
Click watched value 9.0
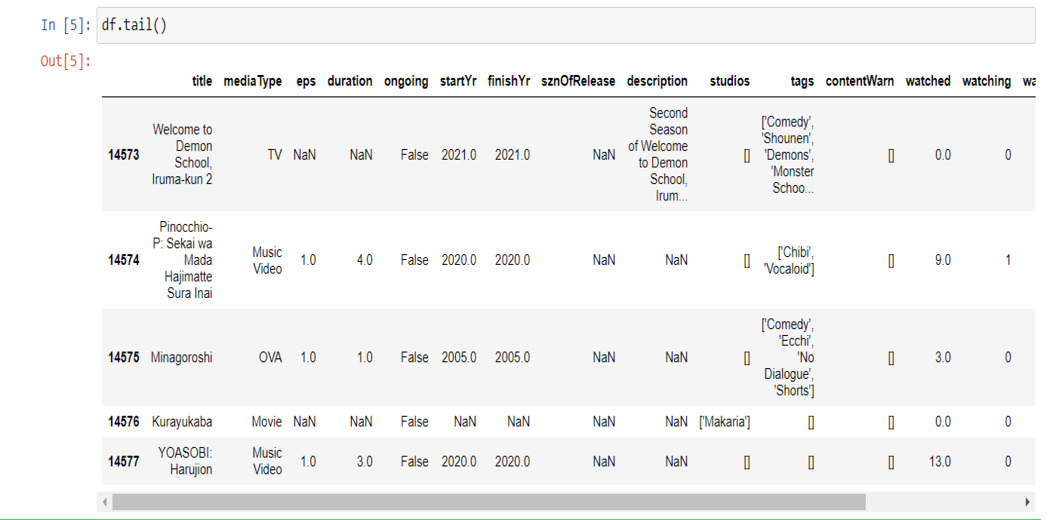tap(942, 260)
